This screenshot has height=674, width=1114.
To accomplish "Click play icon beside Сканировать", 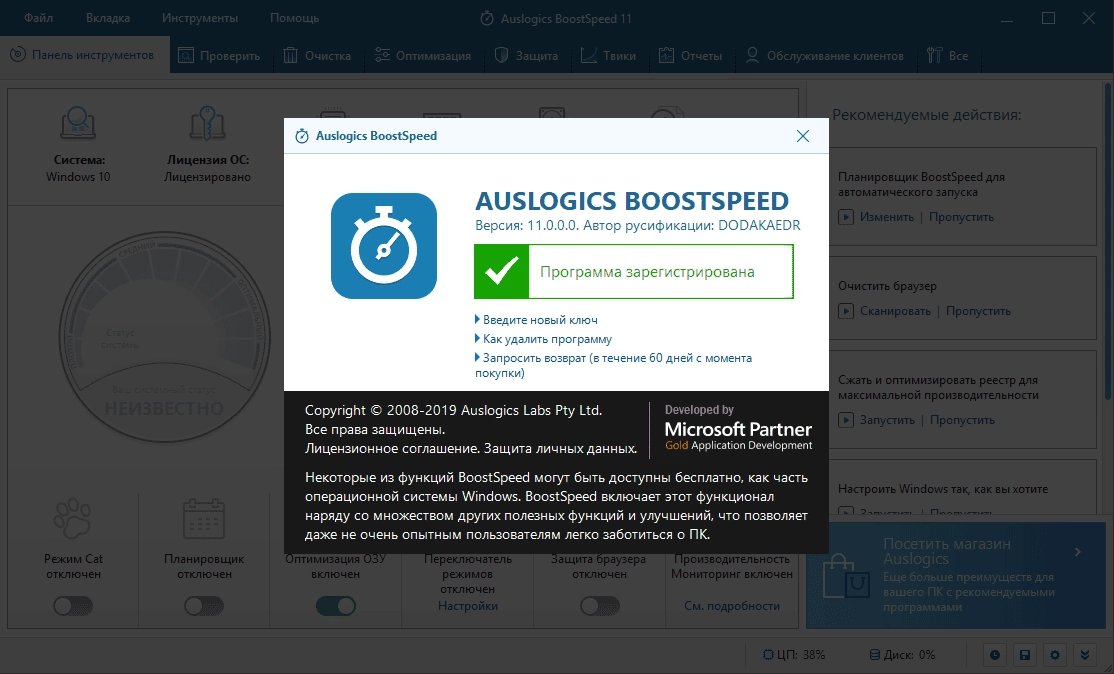I will (x=845, y=310).
